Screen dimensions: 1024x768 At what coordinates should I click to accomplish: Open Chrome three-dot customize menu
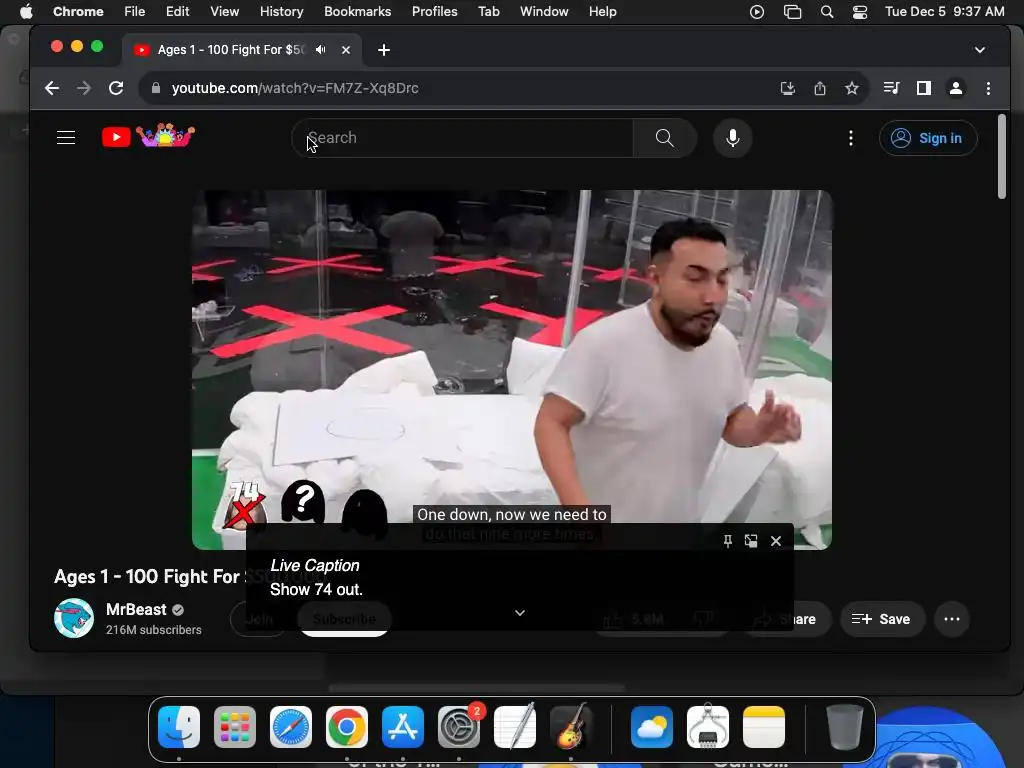pyautogui.click(x=988, y=88)
